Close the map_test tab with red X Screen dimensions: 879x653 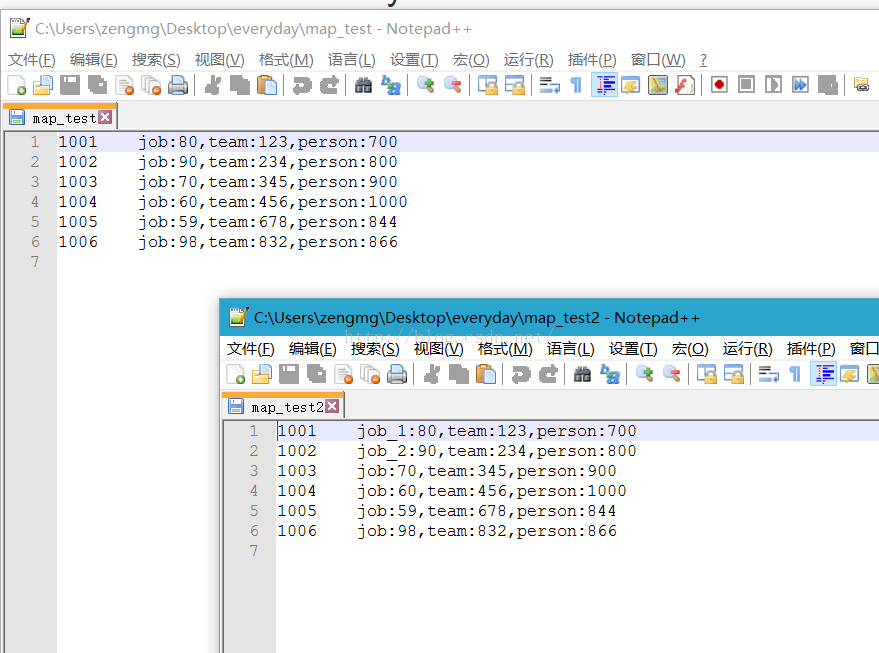(x=105, y=117)
